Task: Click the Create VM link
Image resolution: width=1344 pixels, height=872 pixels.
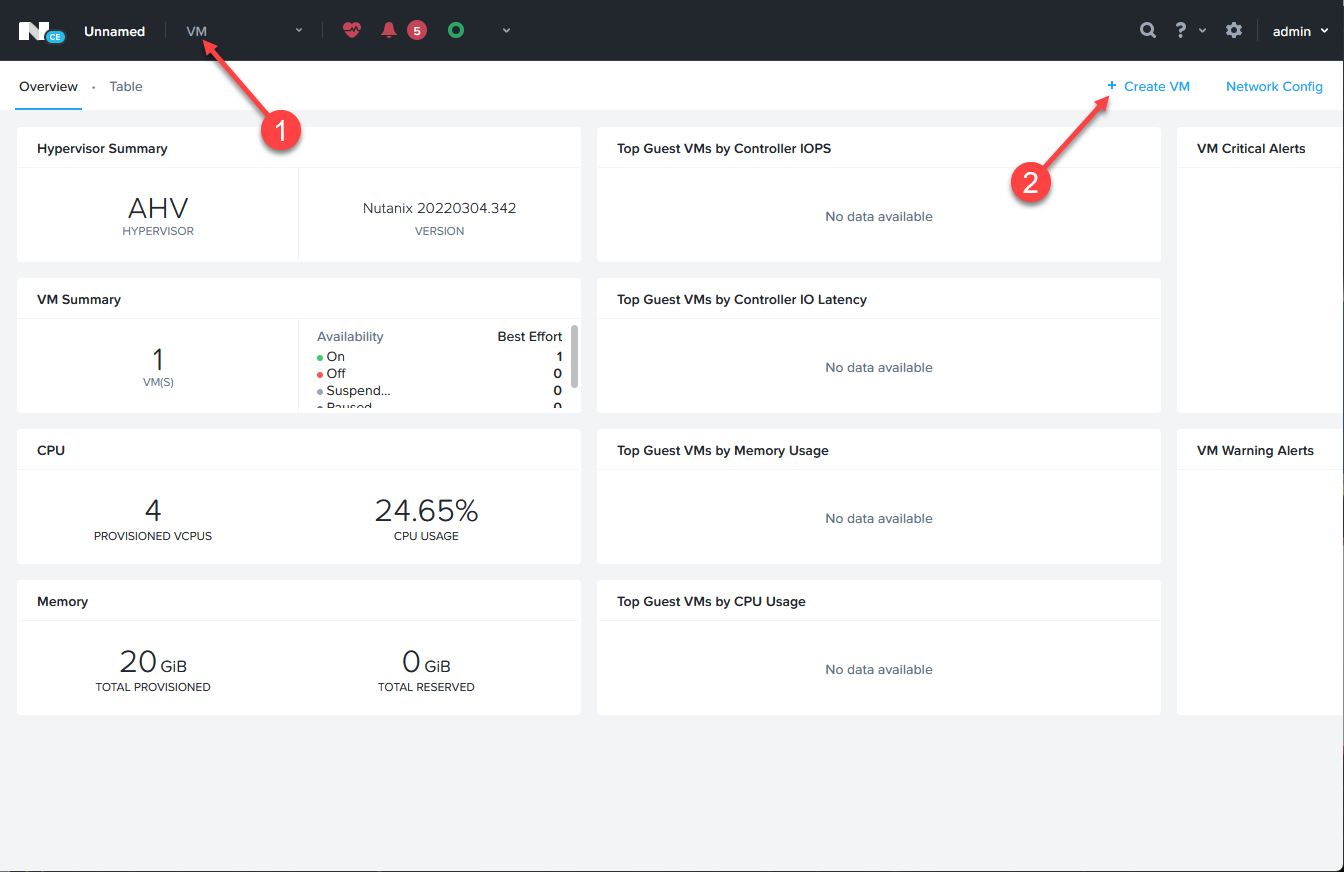Action: (x=1157, y=86)
